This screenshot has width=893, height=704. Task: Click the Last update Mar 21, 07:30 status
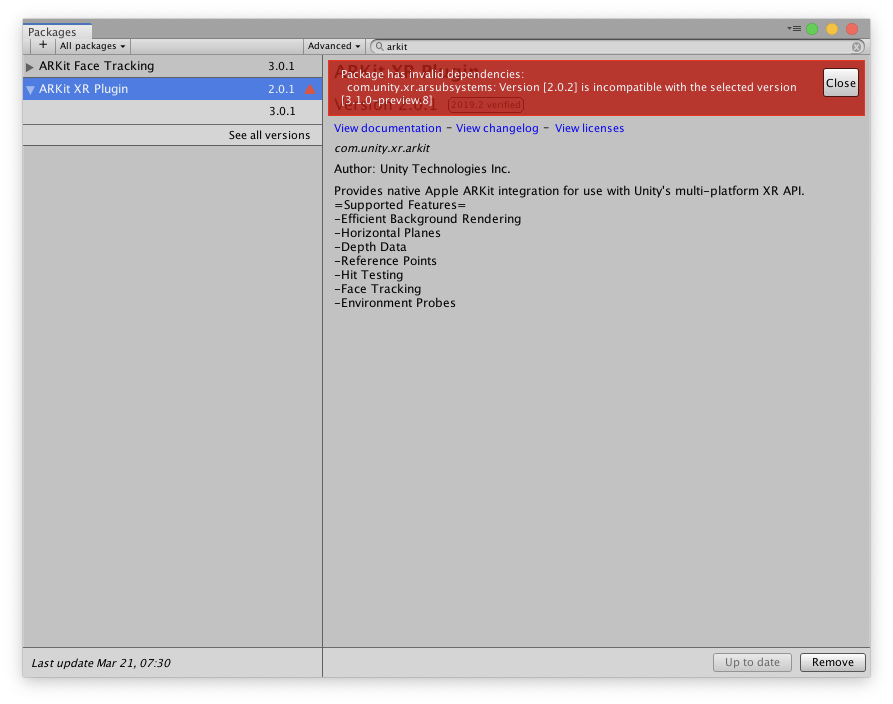(101, 663)
